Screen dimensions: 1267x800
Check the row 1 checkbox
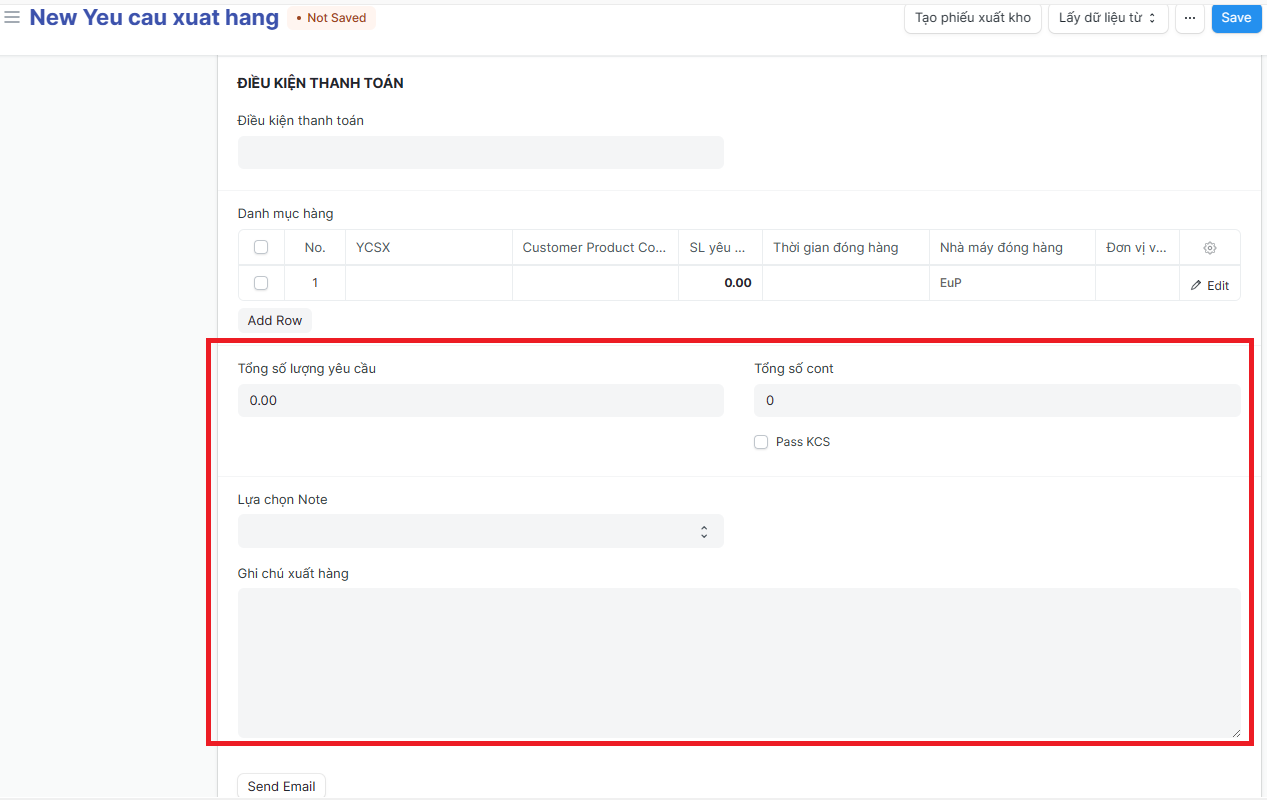pyautogui.click(x=261, y=283)
